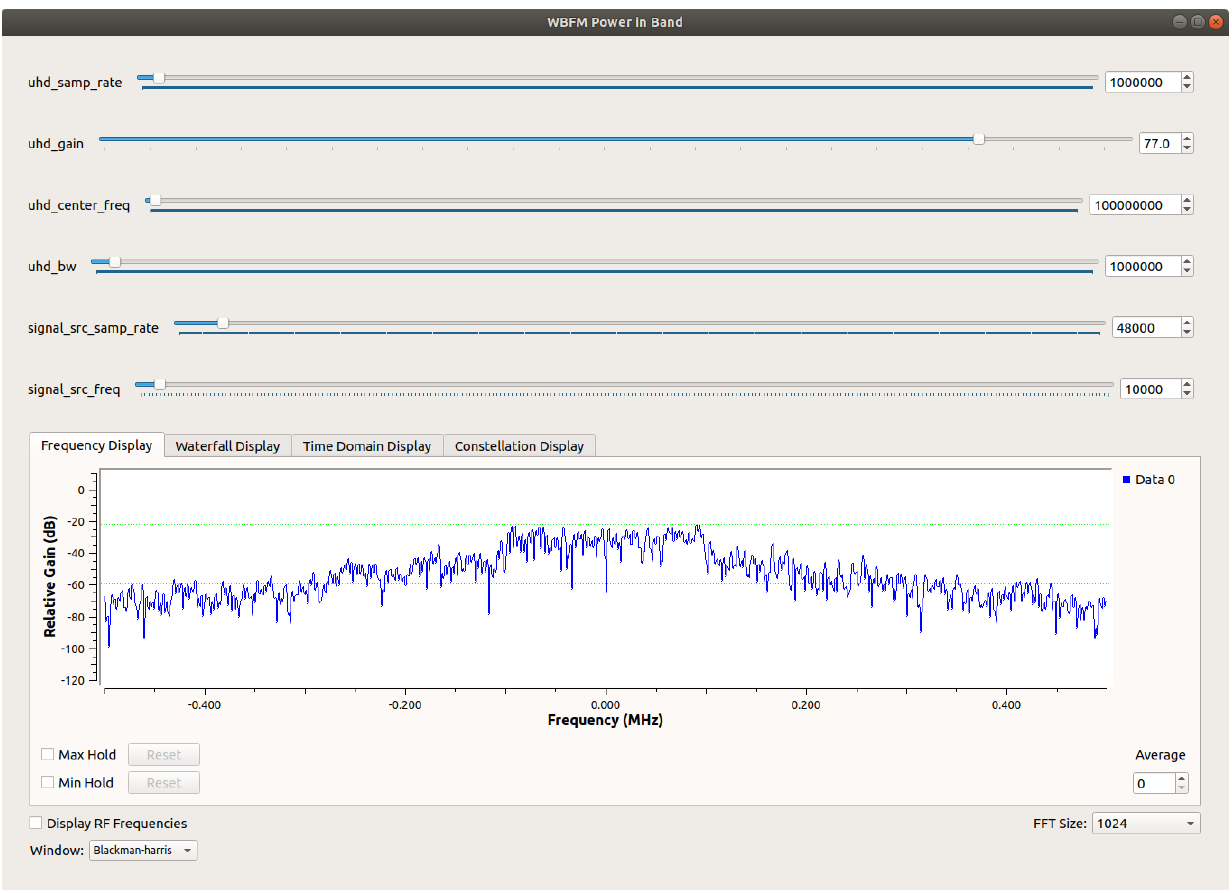This screenshot has width=1232, height=893.
Task: Click the signal_src_freq value field
Action: [x=1150, y=389]
